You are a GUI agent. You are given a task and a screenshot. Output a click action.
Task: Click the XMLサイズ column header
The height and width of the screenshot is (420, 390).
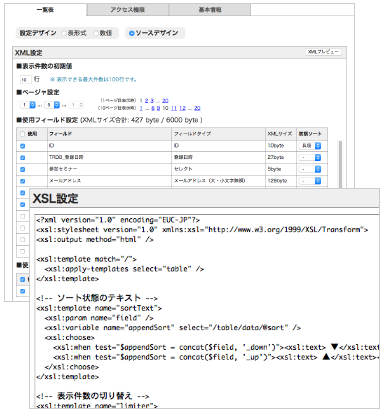click(x=280, y=134)
